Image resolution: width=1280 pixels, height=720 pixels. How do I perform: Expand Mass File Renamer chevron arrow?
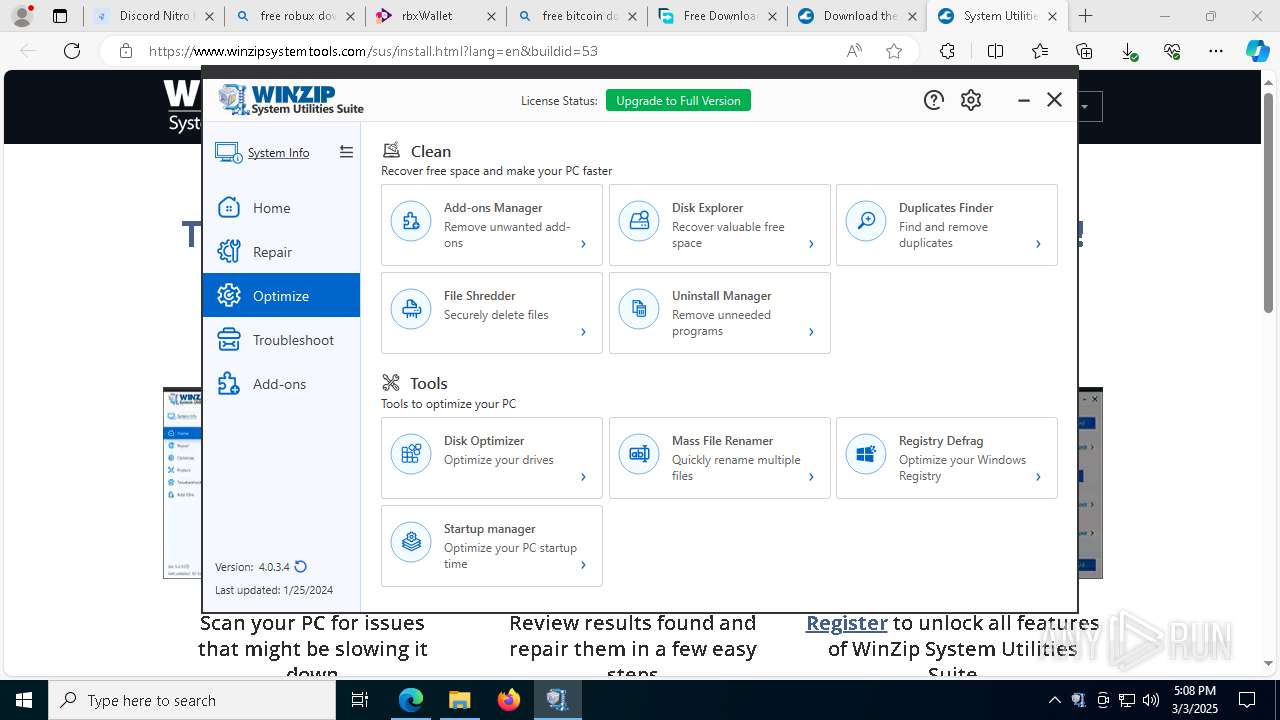tap(811, 477)
